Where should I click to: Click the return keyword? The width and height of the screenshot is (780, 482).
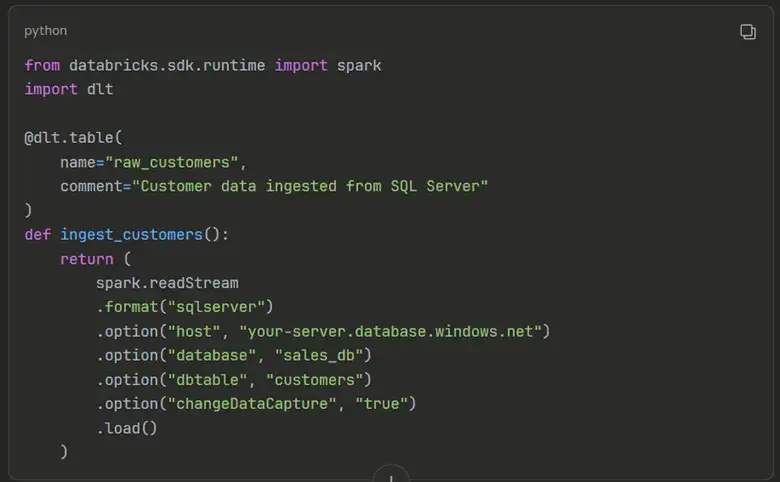[87, 259]
